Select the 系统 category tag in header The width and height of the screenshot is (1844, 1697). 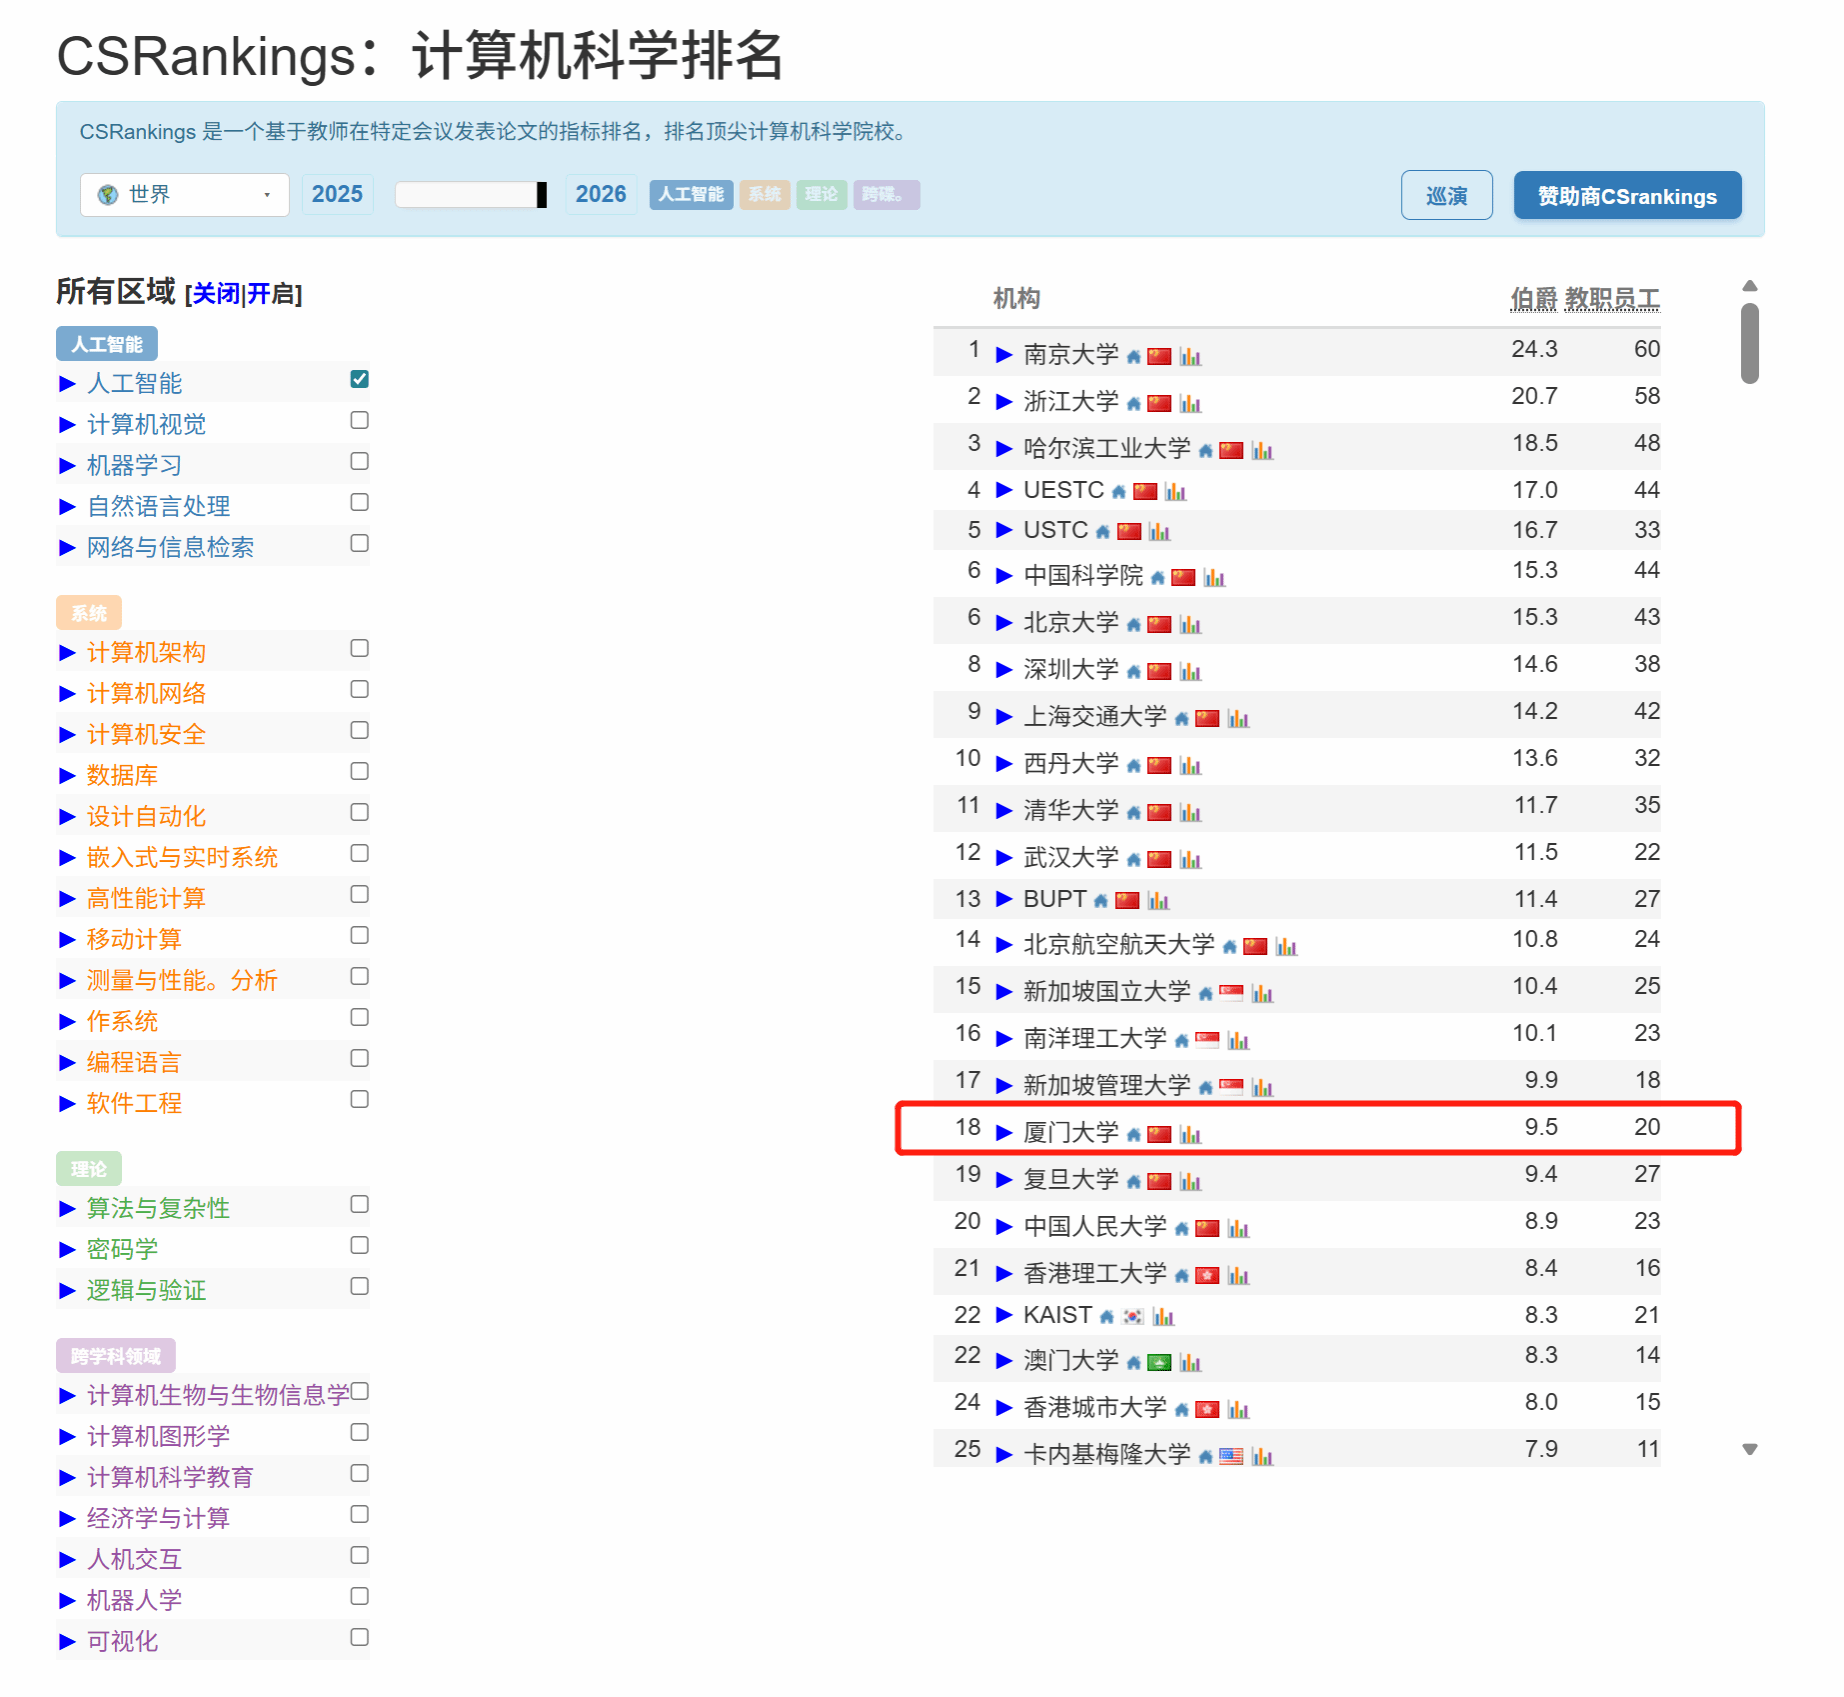pyautogui.click(x=764, y=195)
